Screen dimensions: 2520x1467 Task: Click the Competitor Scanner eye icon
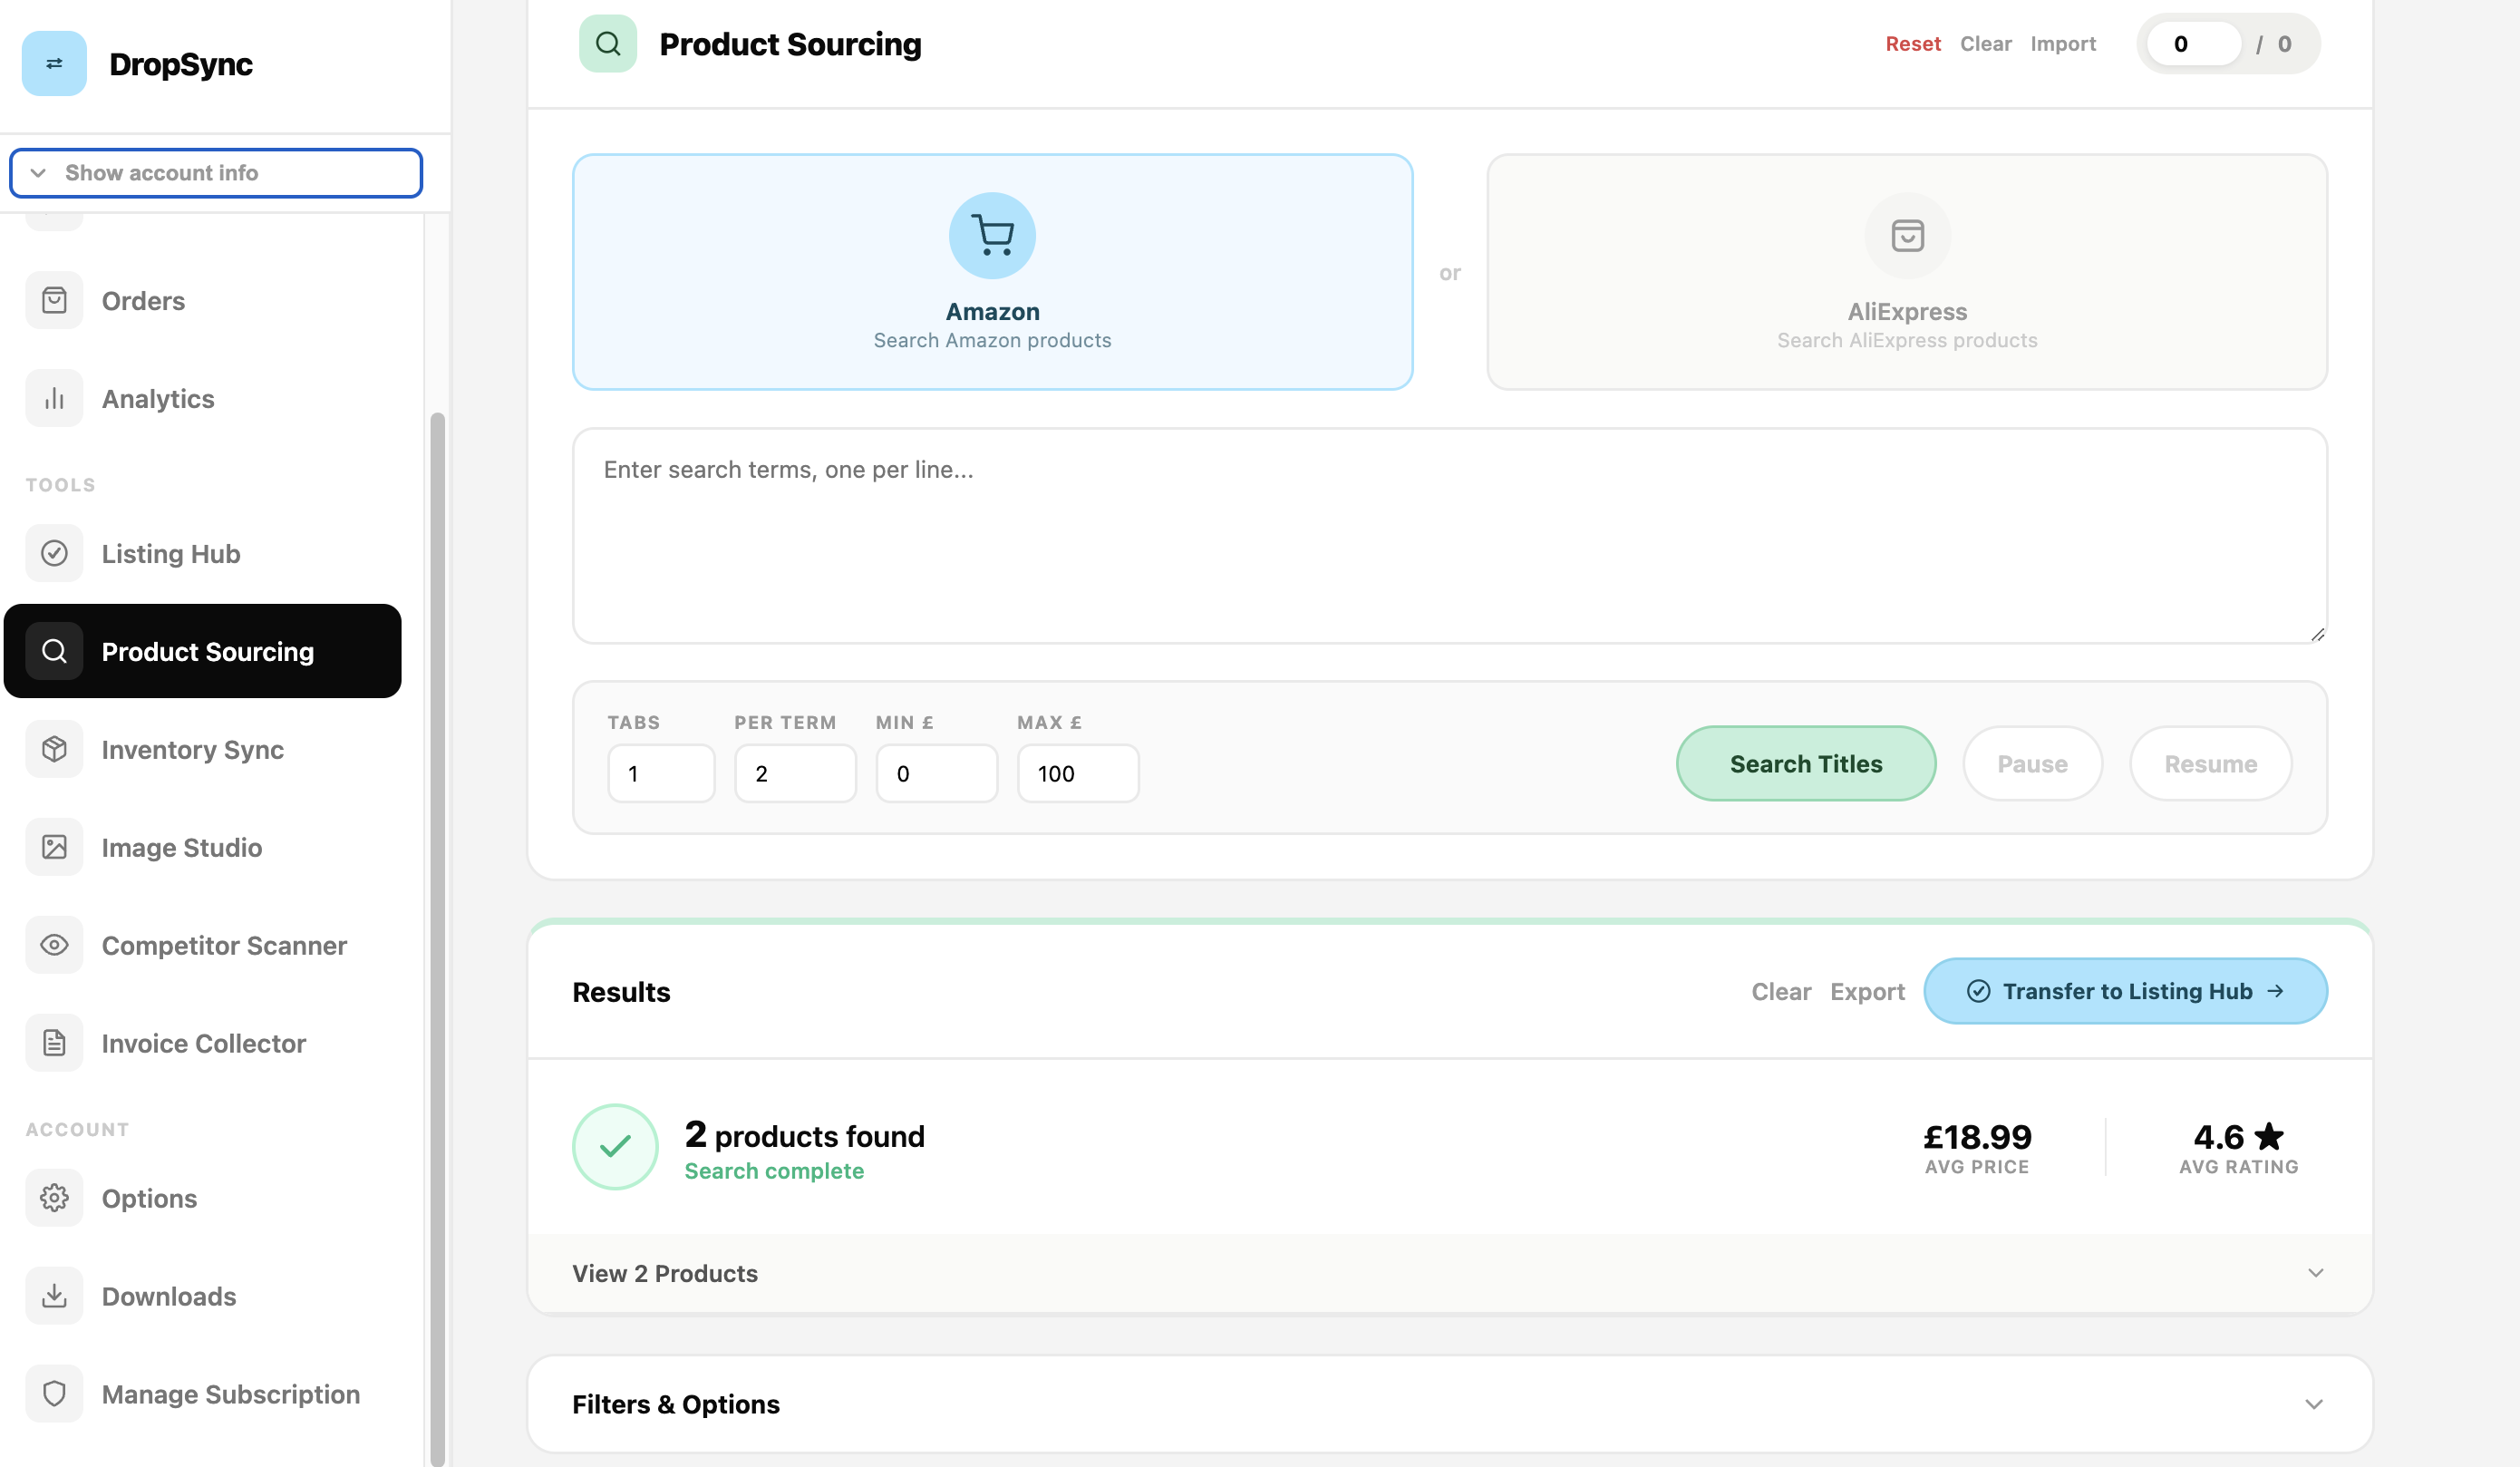pyautogui.click(x=54, y=945)
